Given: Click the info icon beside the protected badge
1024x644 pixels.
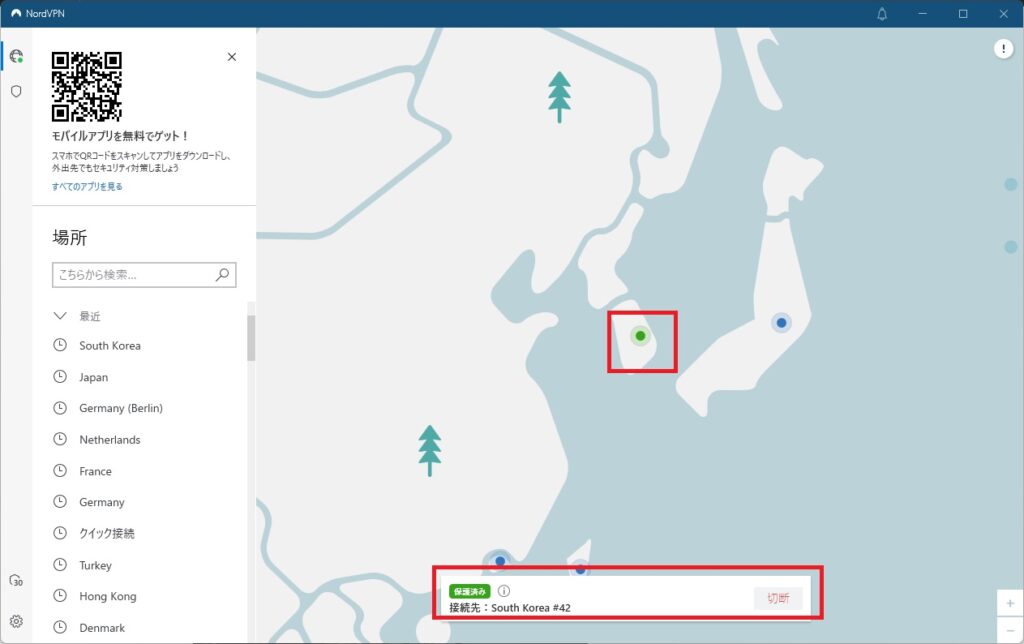Looking at the screenshot, I should 504,591.
